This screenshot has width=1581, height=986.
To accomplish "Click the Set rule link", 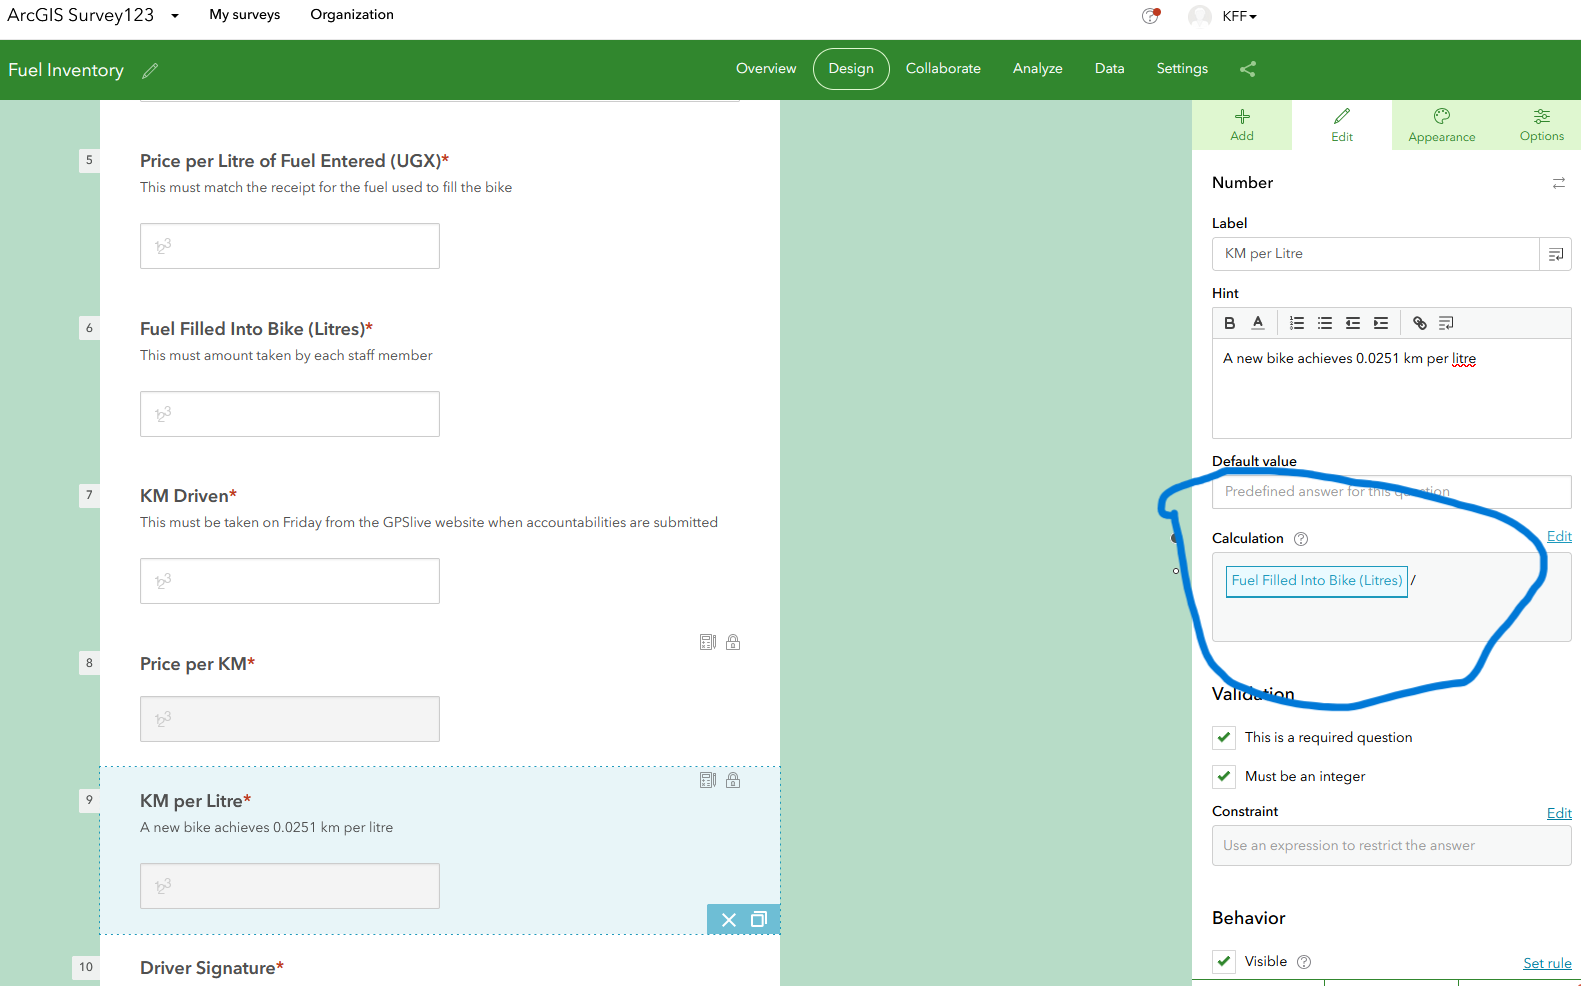I will [x=1547, y=964].
